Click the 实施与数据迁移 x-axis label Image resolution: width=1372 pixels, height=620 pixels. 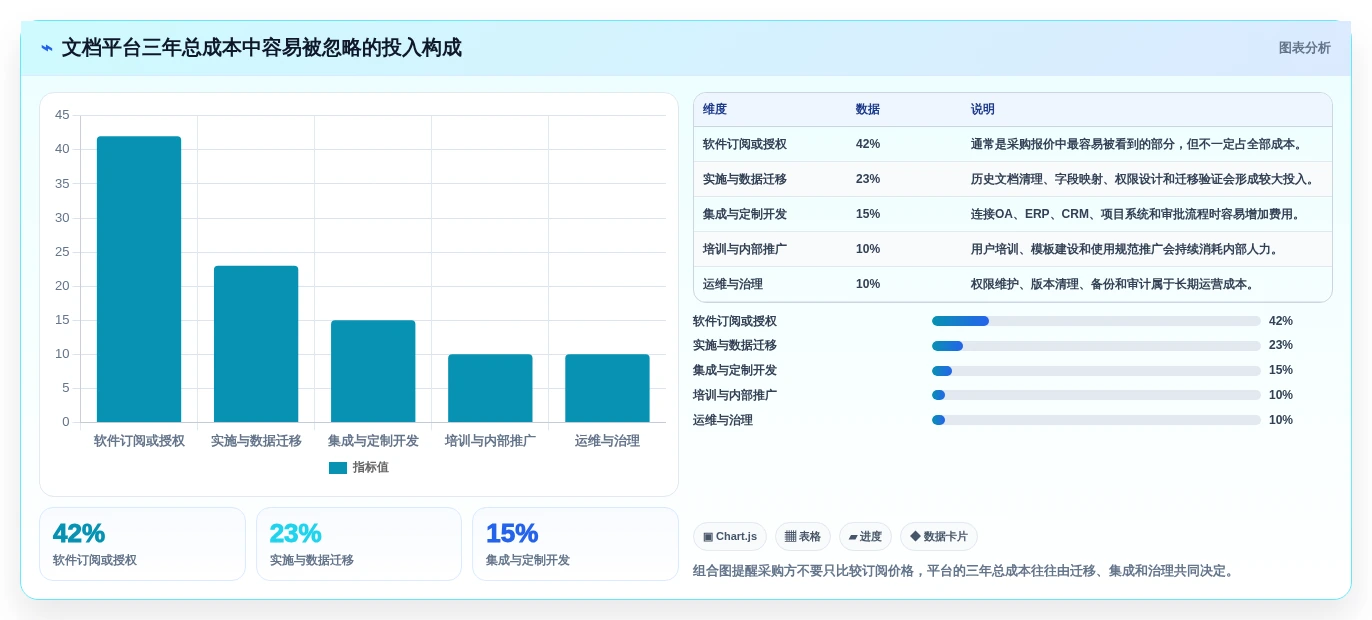click(x=256, y=441)
